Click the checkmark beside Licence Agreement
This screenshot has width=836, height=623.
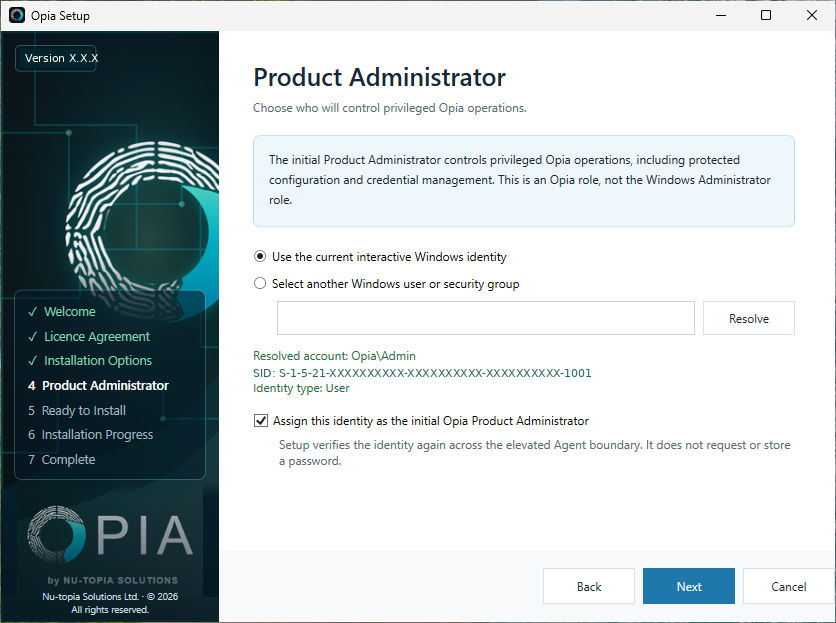[x=33, y=337]
